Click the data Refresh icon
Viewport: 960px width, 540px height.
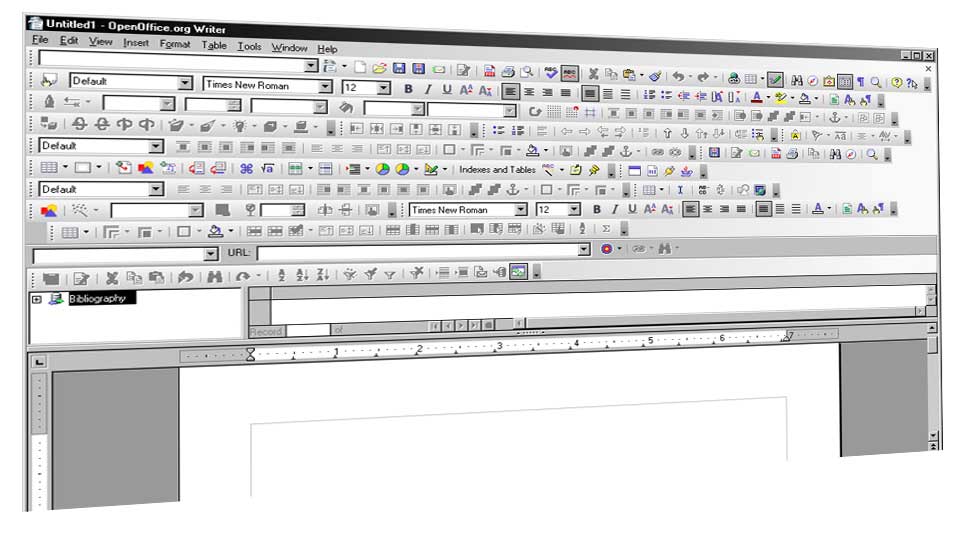click(243, 277)
